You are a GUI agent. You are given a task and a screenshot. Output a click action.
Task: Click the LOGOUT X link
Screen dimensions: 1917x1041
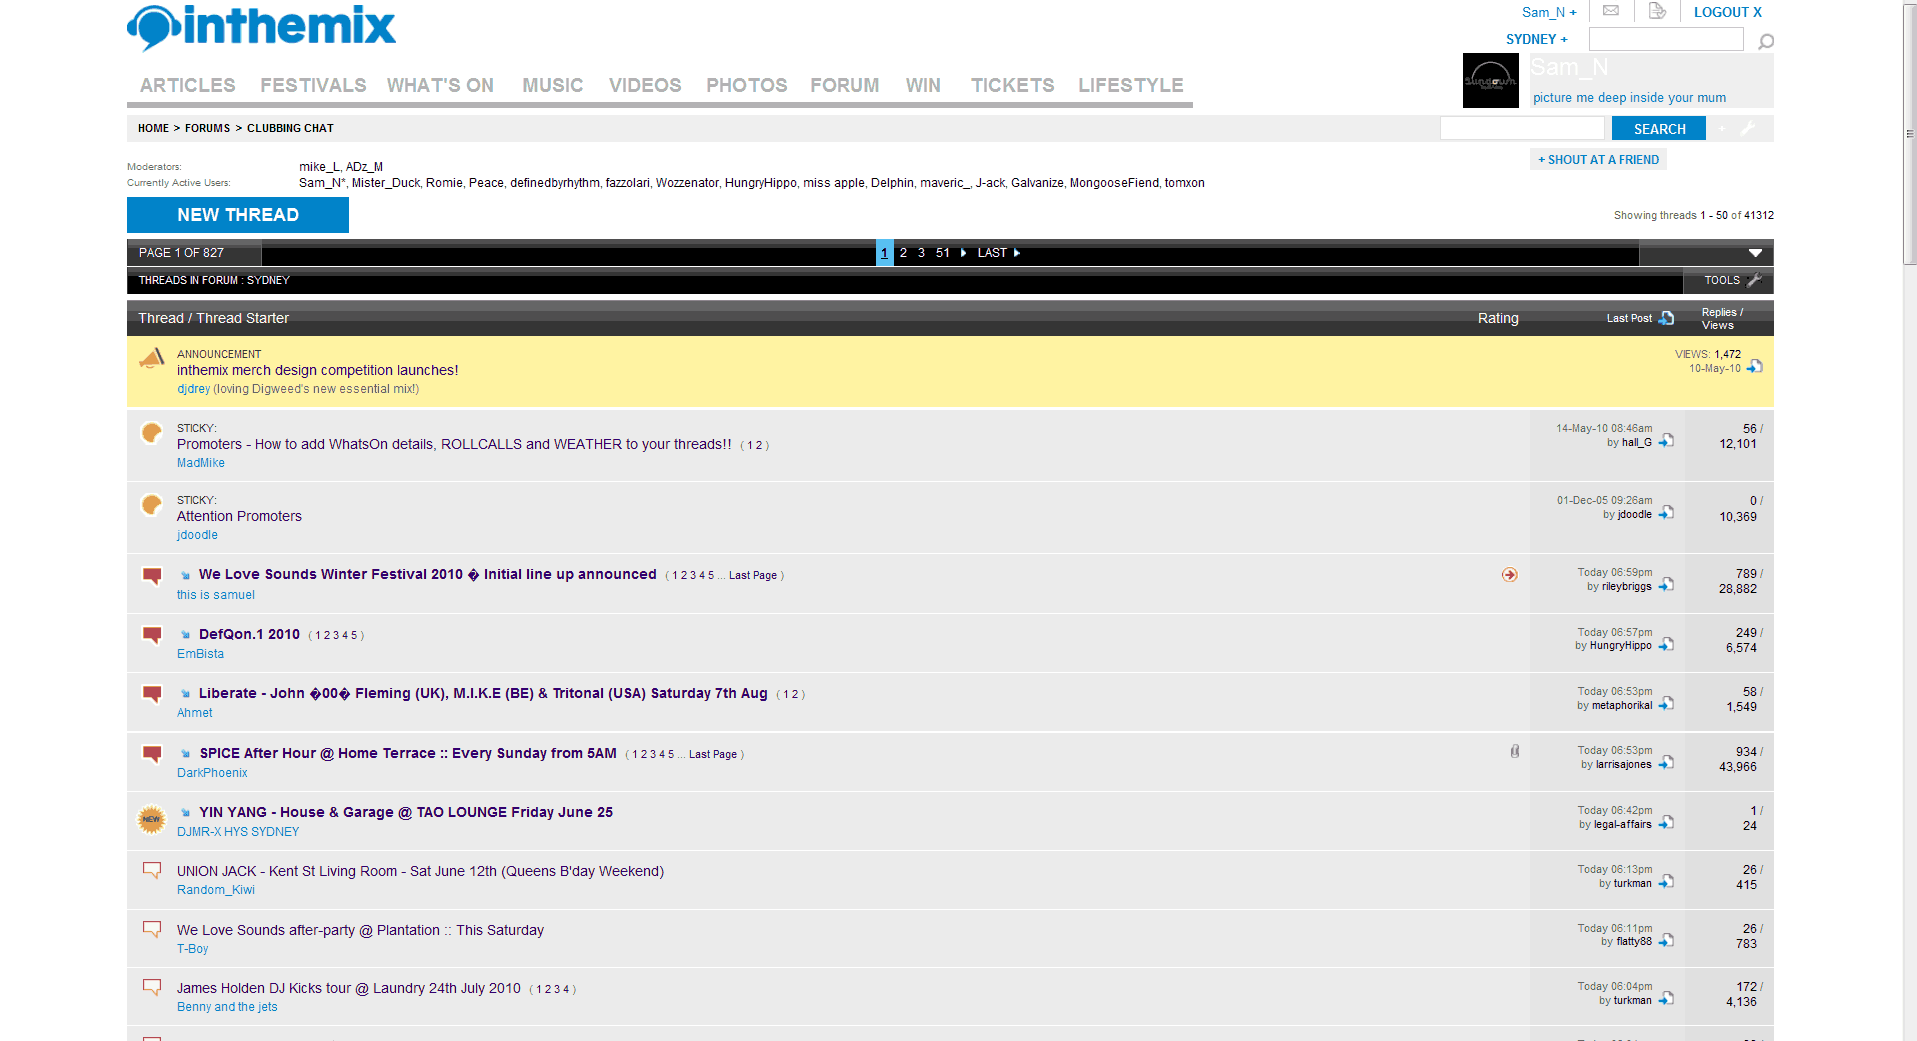pyautogui.click(x=1727, y=12)
